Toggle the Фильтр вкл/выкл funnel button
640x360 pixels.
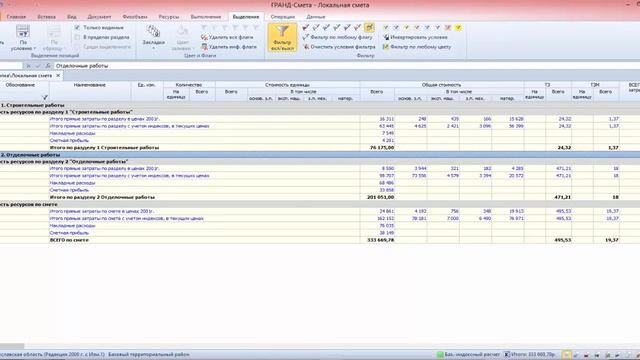coord(282,38)
